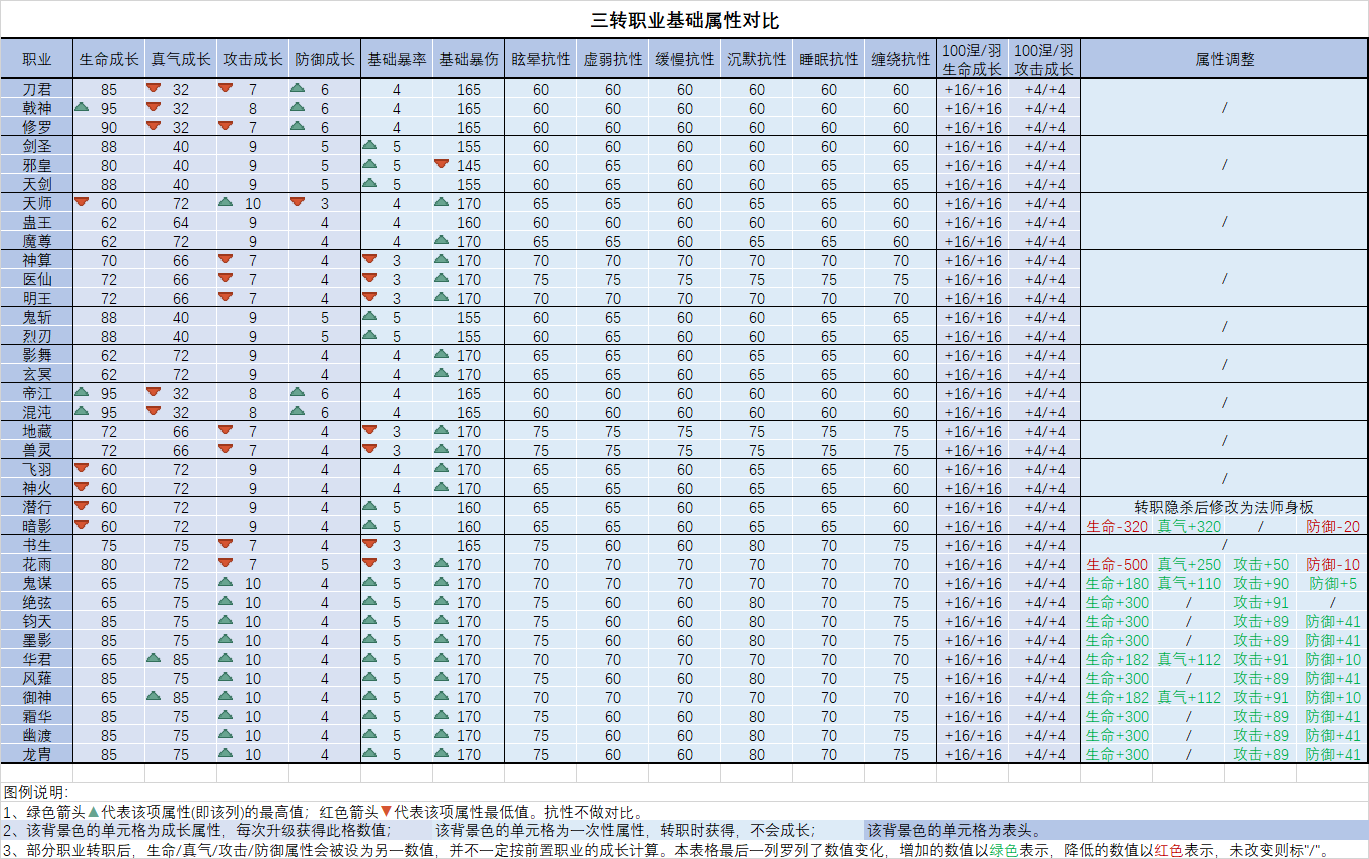Viewport: 1369px width, 859px height.
Task: Select the 防御成长 column header
Action: pos(325,59)
